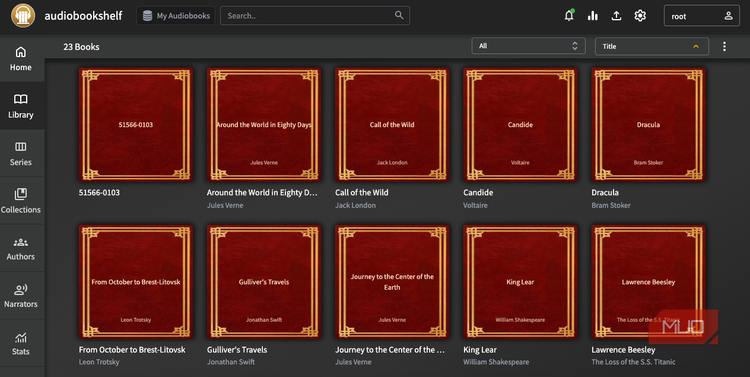Open the King Lear book cover
This screenshot has height=377, width=750.
520,282
